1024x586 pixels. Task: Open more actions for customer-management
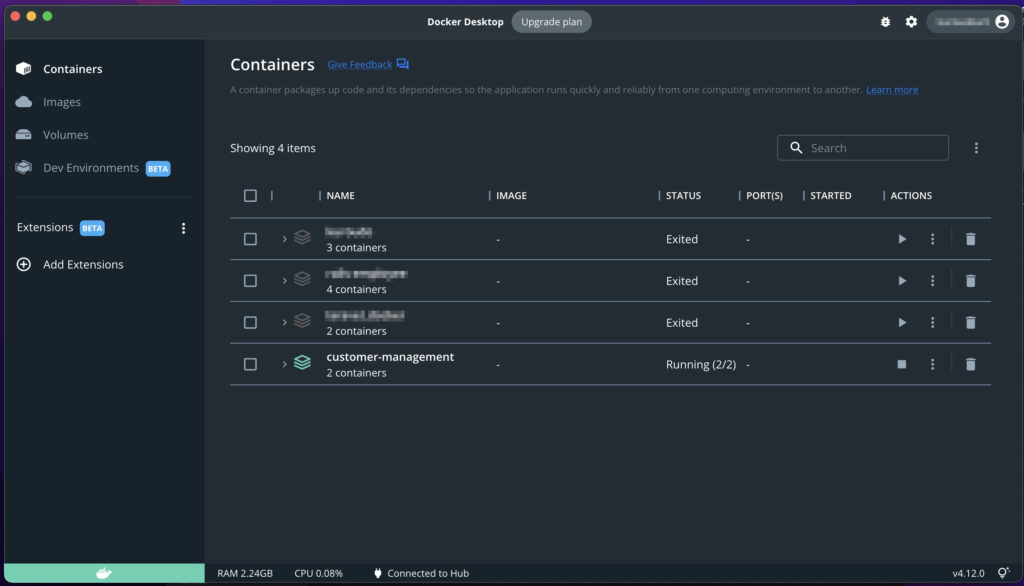932,365
